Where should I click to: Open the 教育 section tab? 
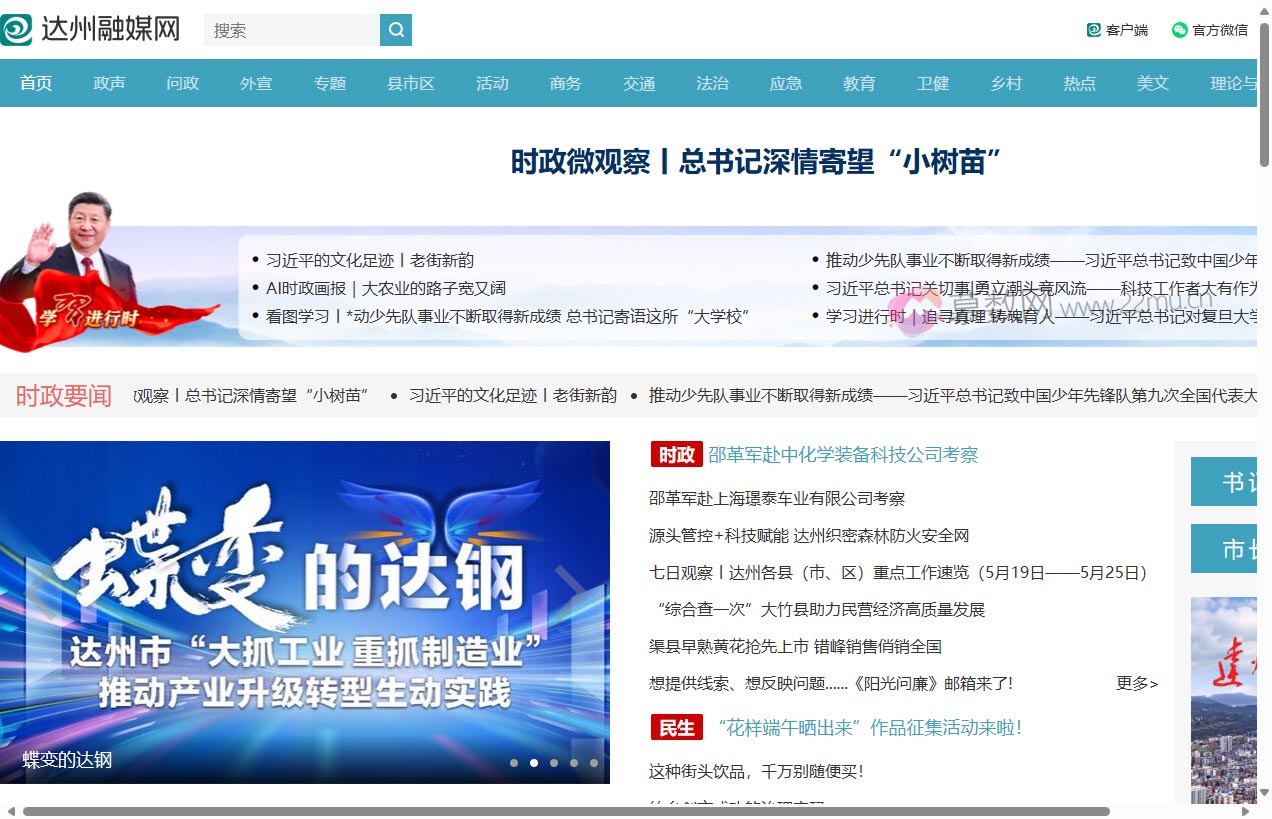[860, 83]
